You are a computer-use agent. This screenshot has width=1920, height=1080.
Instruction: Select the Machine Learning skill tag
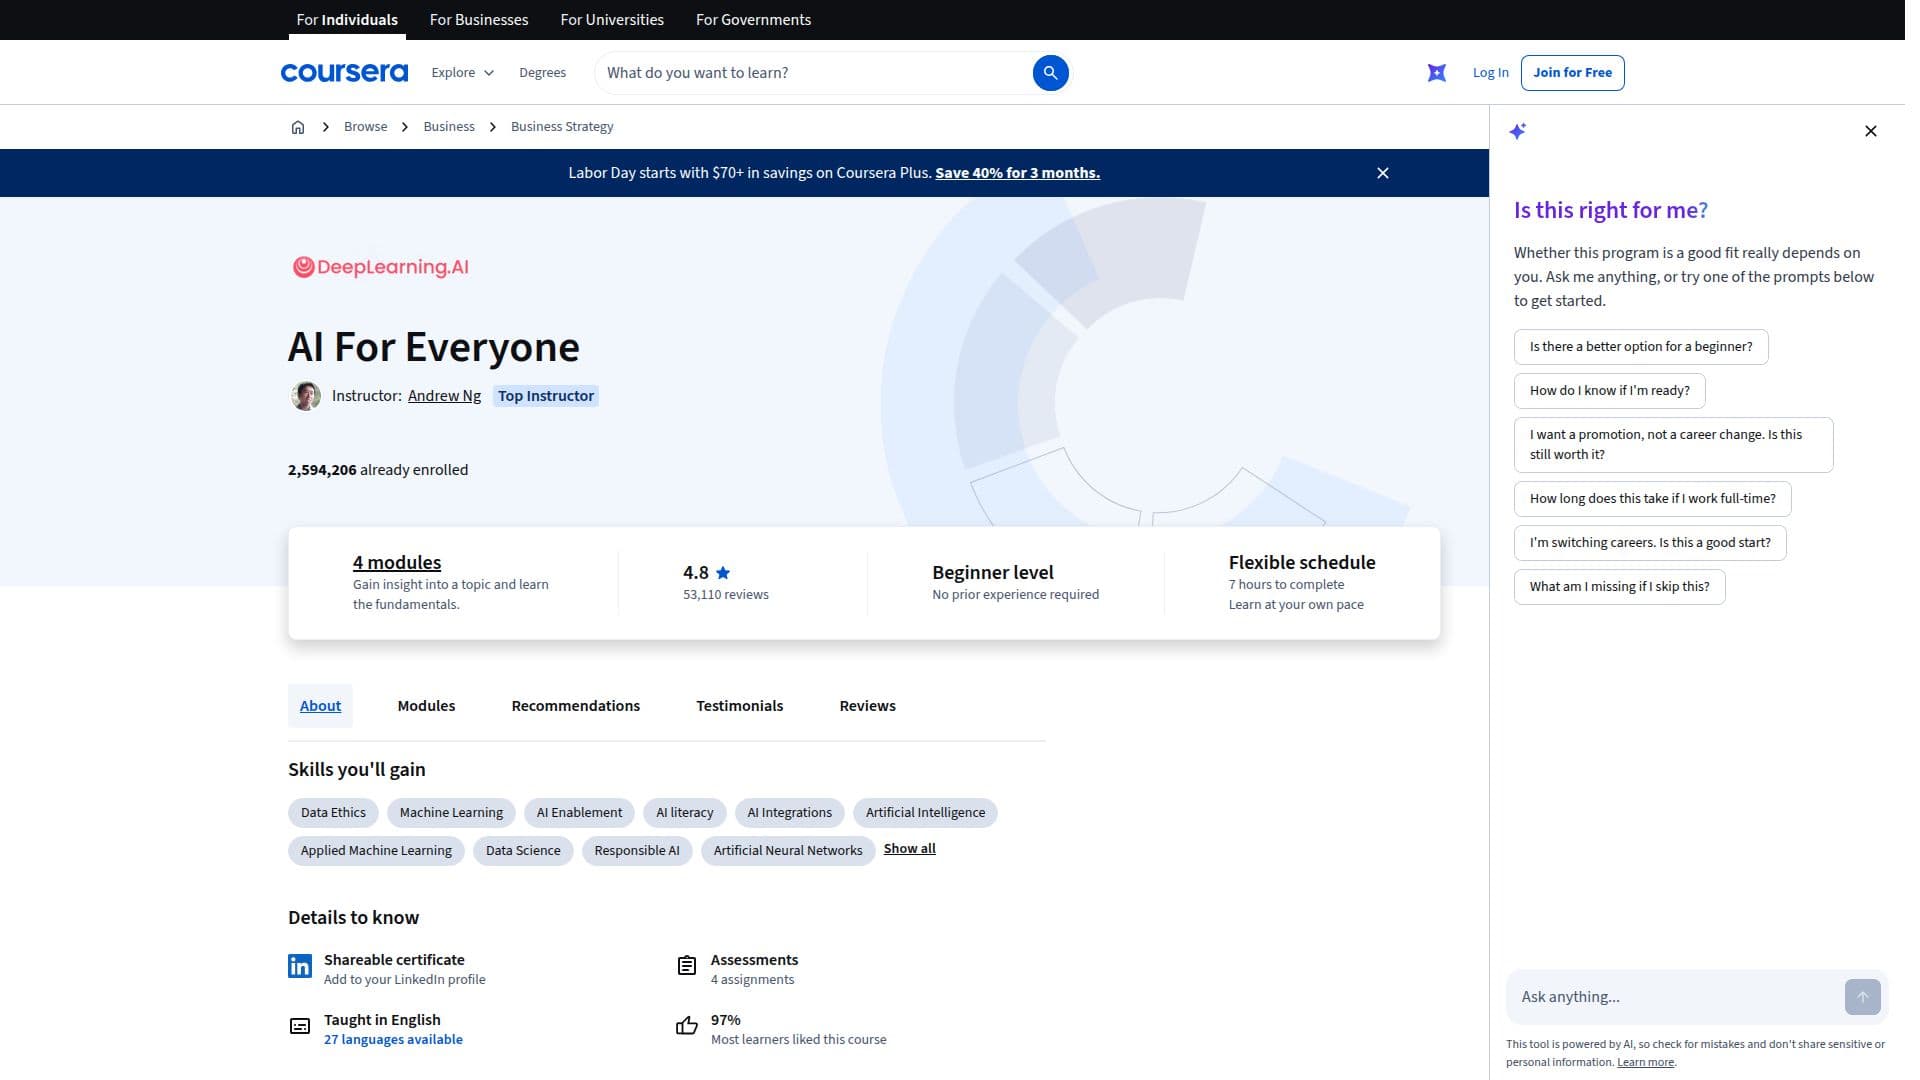[x=451, y=813]
